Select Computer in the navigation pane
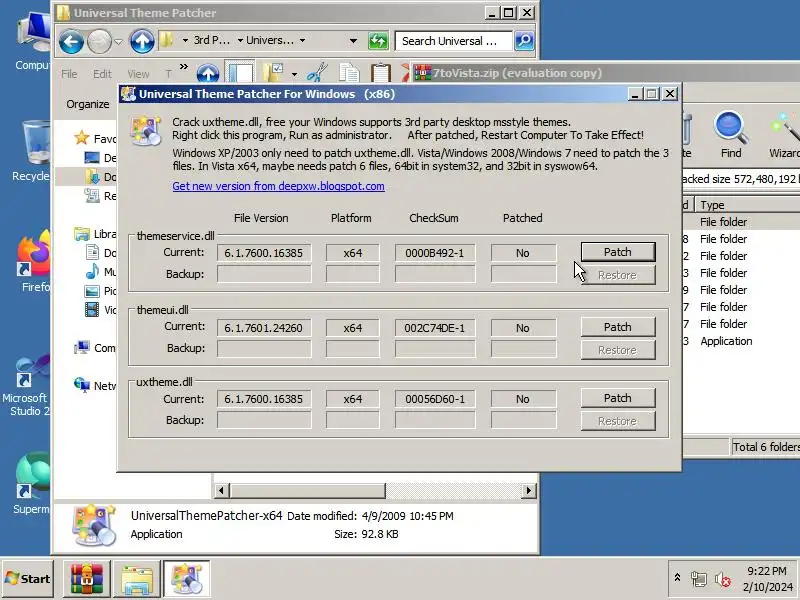 (95, 348)
